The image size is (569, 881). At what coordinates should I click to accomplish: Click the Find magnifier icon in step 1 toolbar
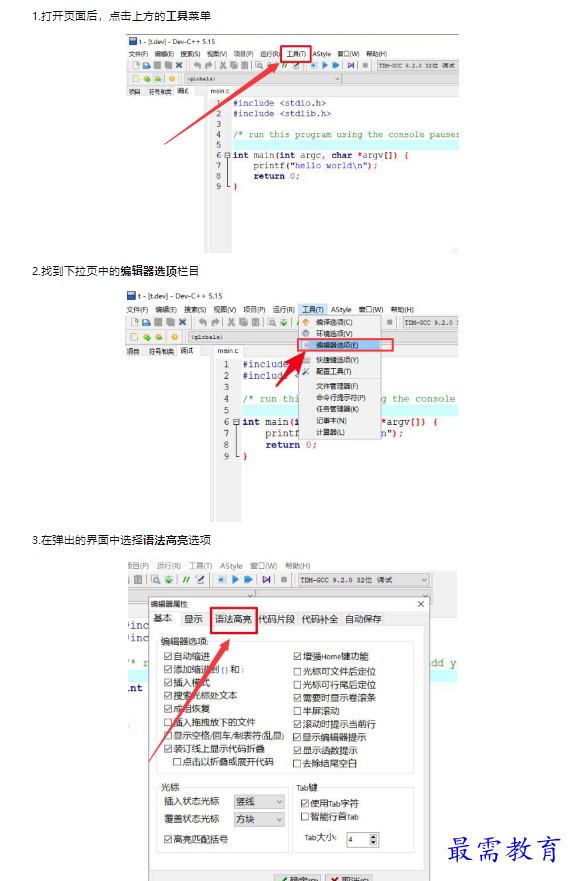(x=259, y=66)
